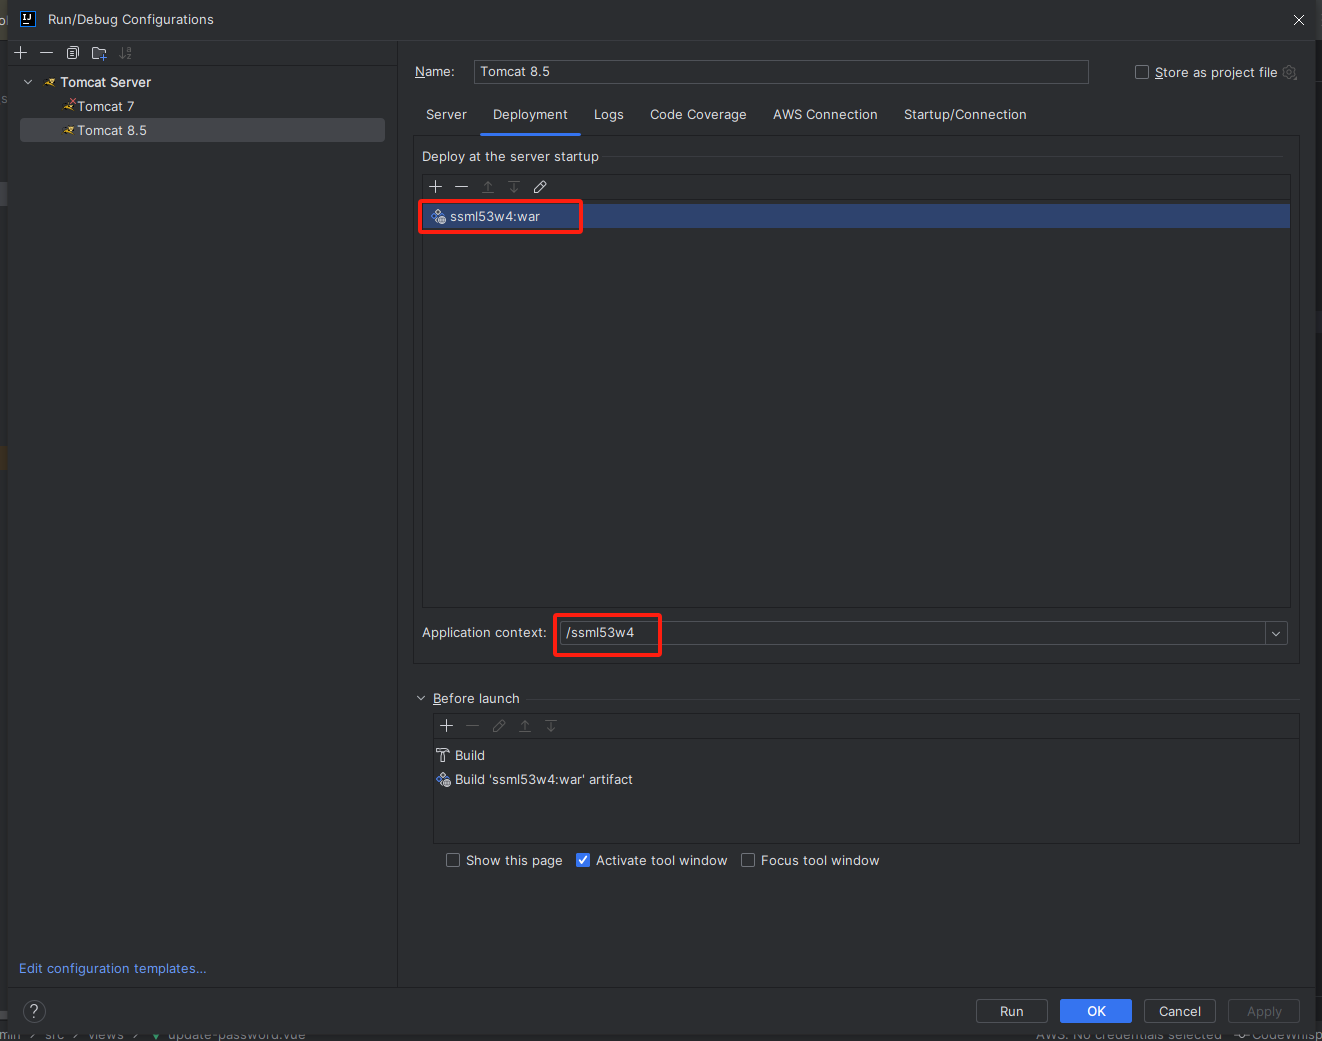The image size is (1322, 1041).
Task: Collapse the Tomcat Server tree node
Action: pyautogui.click(x=28, y=82)
